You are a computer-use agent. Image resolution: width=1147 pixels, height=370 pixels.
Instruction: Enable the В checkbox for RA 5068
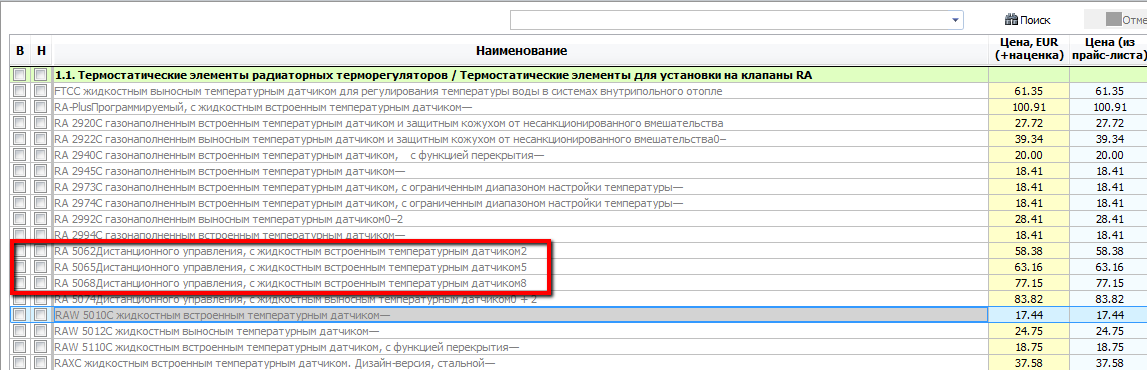20,283
